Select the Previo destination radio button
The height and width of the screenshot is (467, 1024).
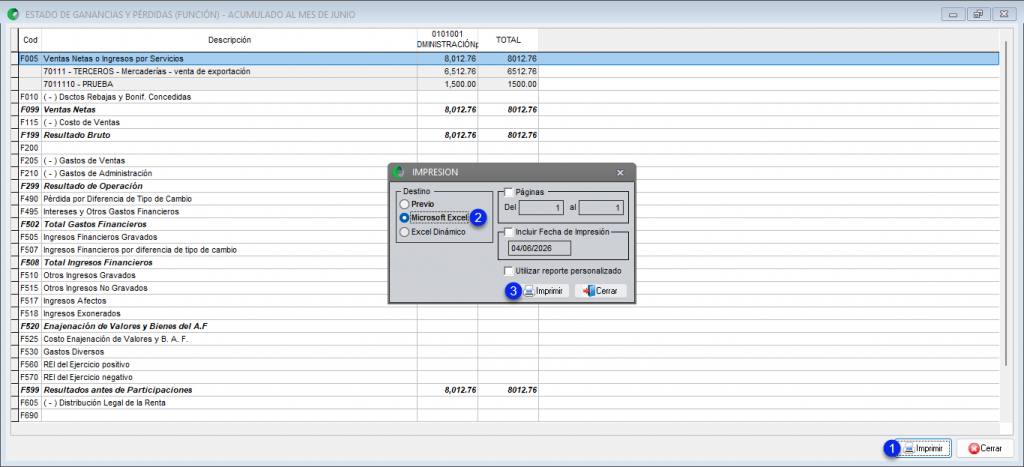pyautogui.click(x=406, y=204)
